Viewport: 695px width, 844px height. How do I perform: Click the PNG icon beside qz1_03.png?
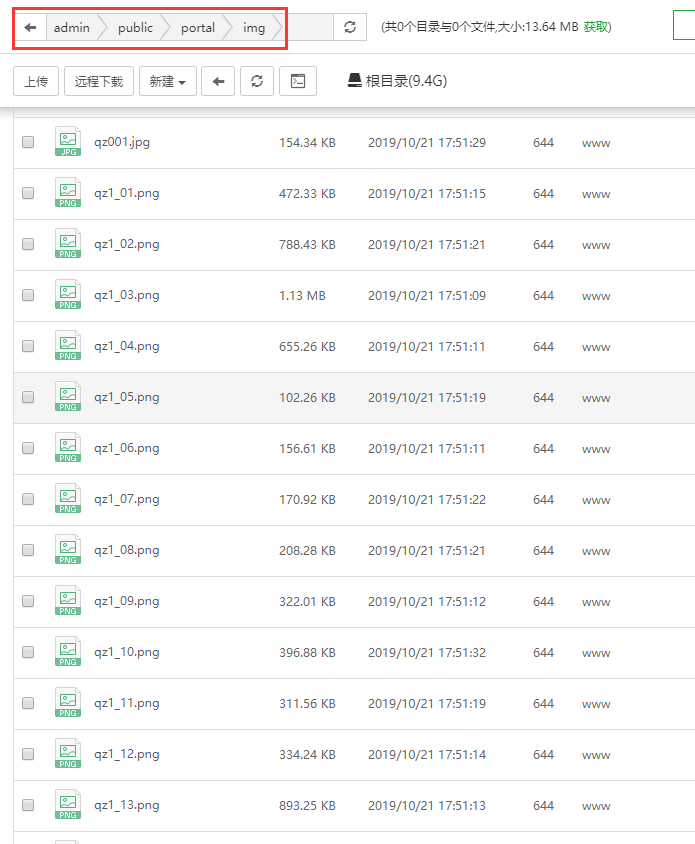pos(68,295)
